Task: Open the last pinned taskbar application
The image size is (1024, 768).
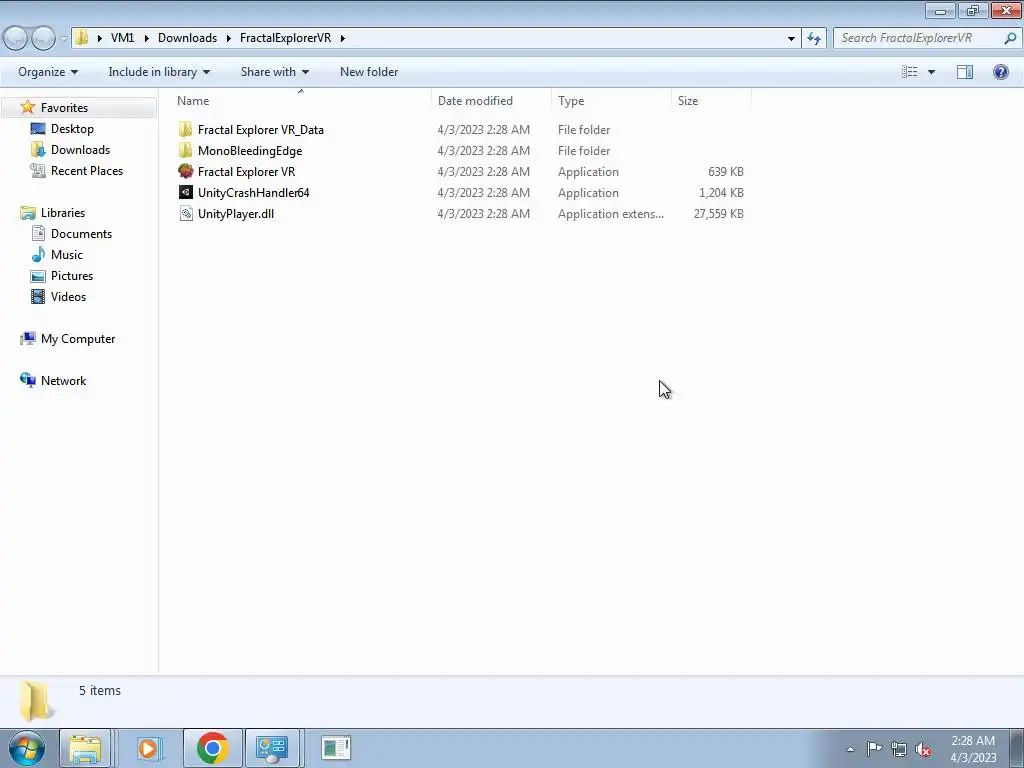Action: pos(336,748)
